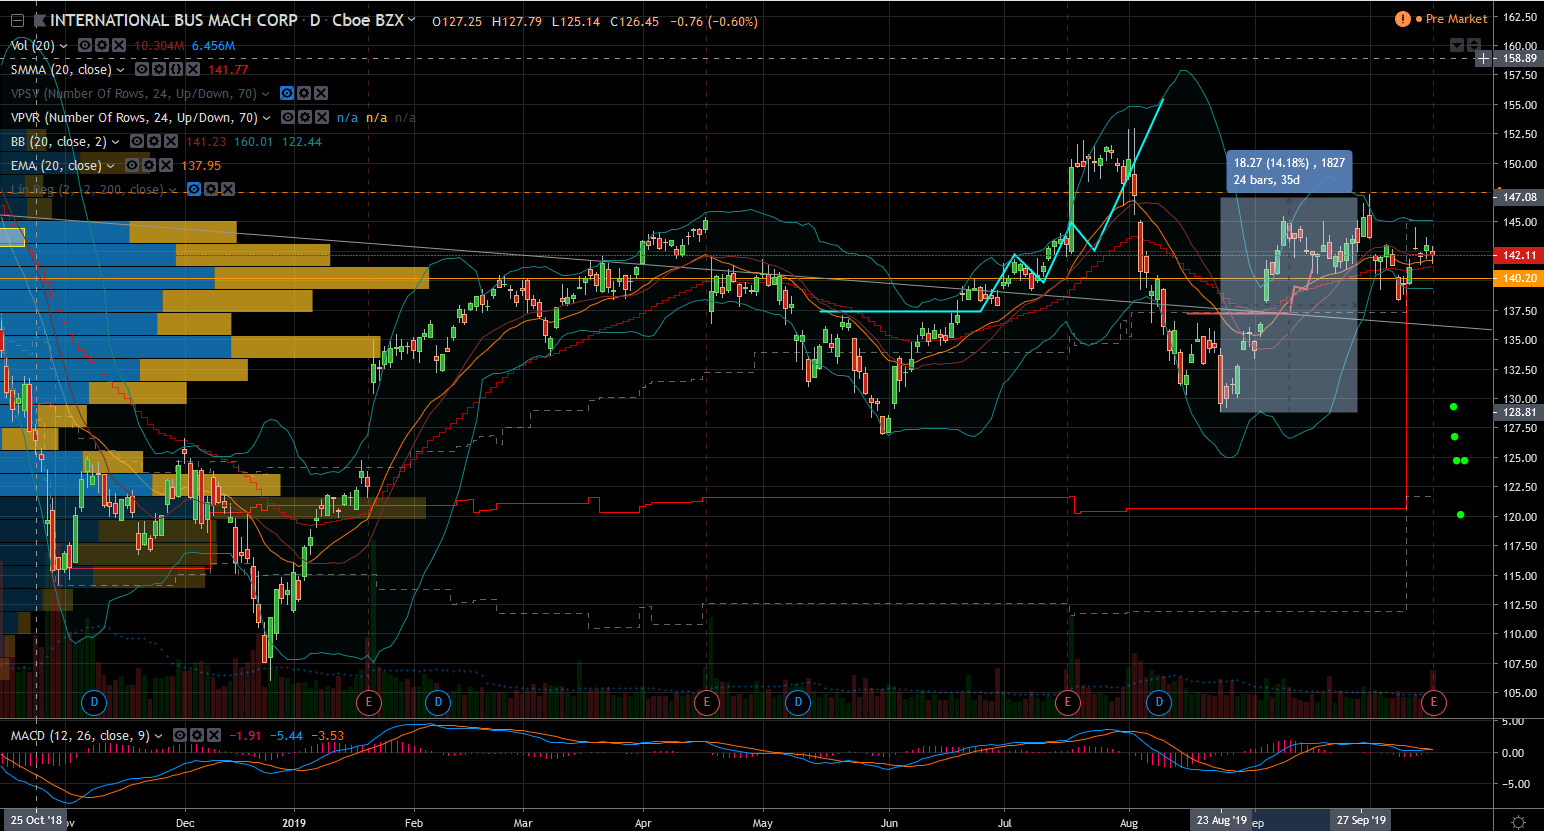Open chart settings gear beside the time axis
The image size is (1544, 831).
(1518, 822)
